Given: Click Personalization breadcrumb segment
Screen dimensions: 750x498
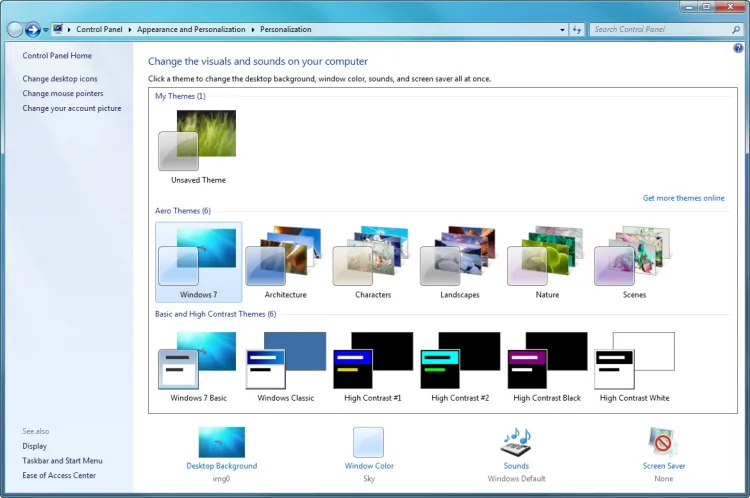Looking at the screenshot, I should click(286, 29).
